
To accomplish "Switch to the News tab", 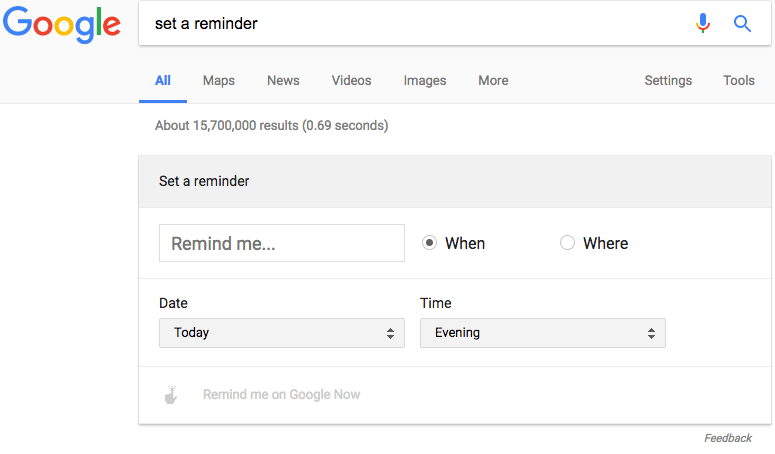I will pos(283,81).
